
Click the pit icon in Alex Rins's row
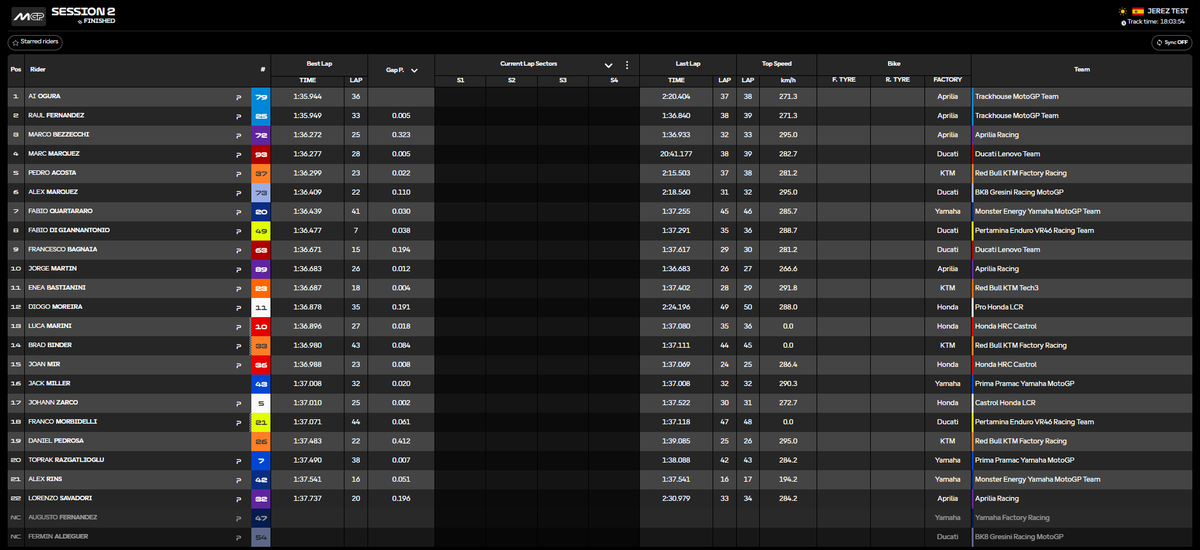point(238,479)
